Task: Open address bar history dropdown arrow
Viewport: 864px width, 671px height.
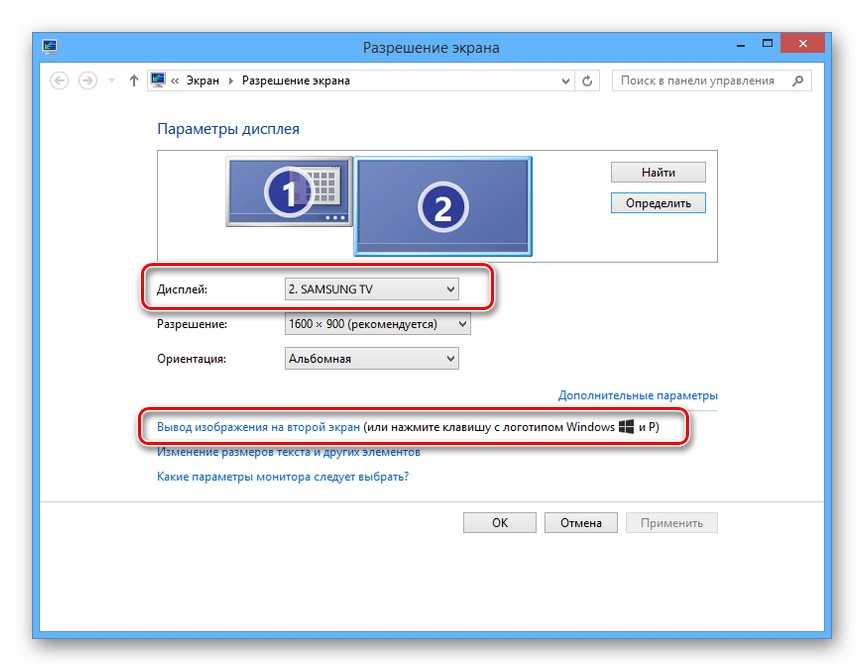Action: point(566,81)
